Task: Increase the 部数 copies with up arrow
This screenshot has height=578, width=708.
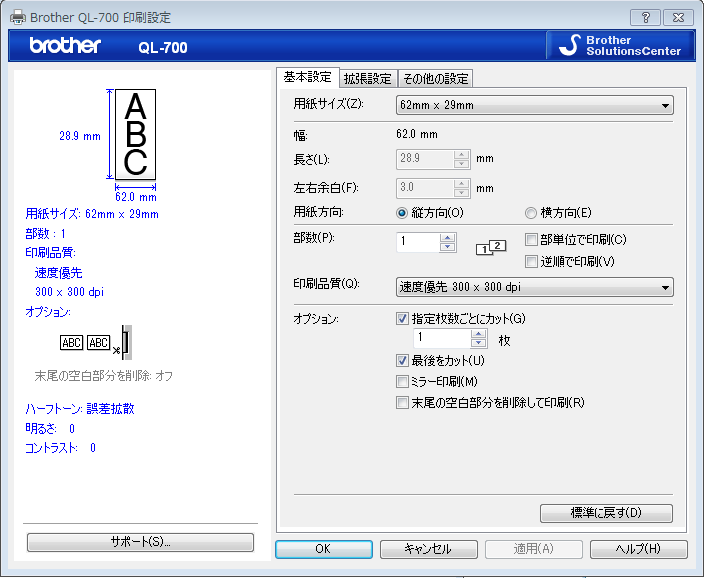Action: (x=447, y=238)
